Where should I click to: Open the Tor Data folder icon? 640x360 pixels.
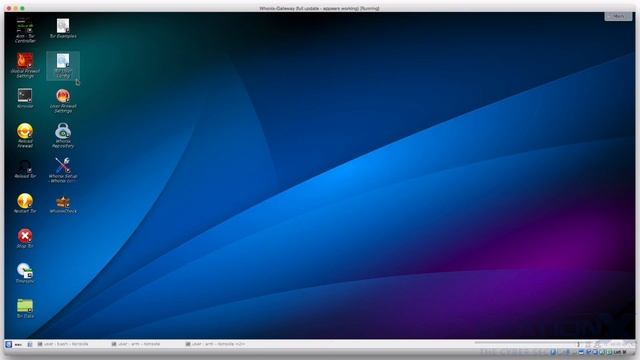25,308
